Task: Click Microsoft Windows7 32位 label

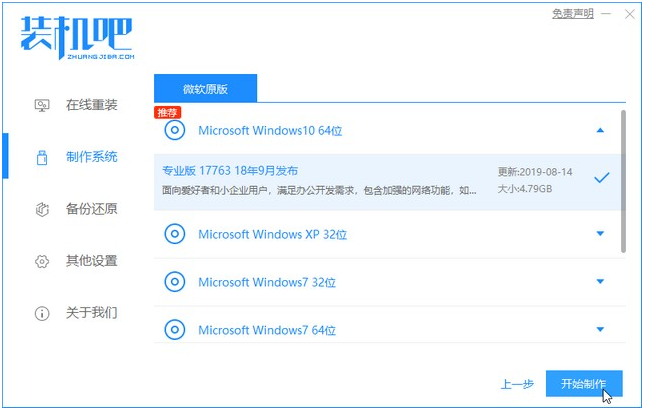Action: 267,283
